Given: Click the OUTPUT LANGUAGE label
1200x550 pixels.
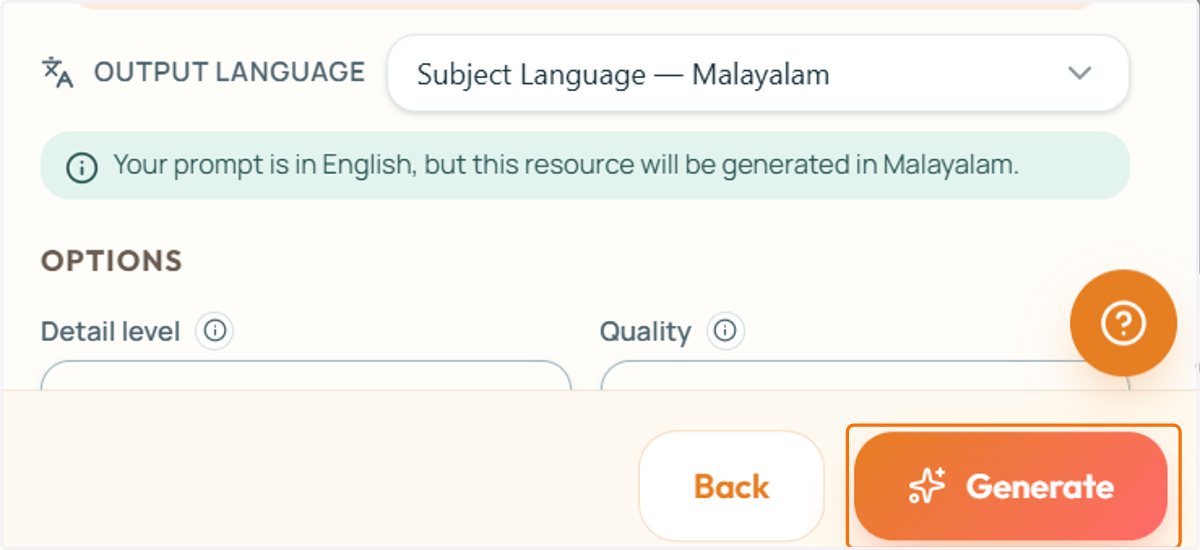Looking at the screenshot, I should (x=229, y=72).
